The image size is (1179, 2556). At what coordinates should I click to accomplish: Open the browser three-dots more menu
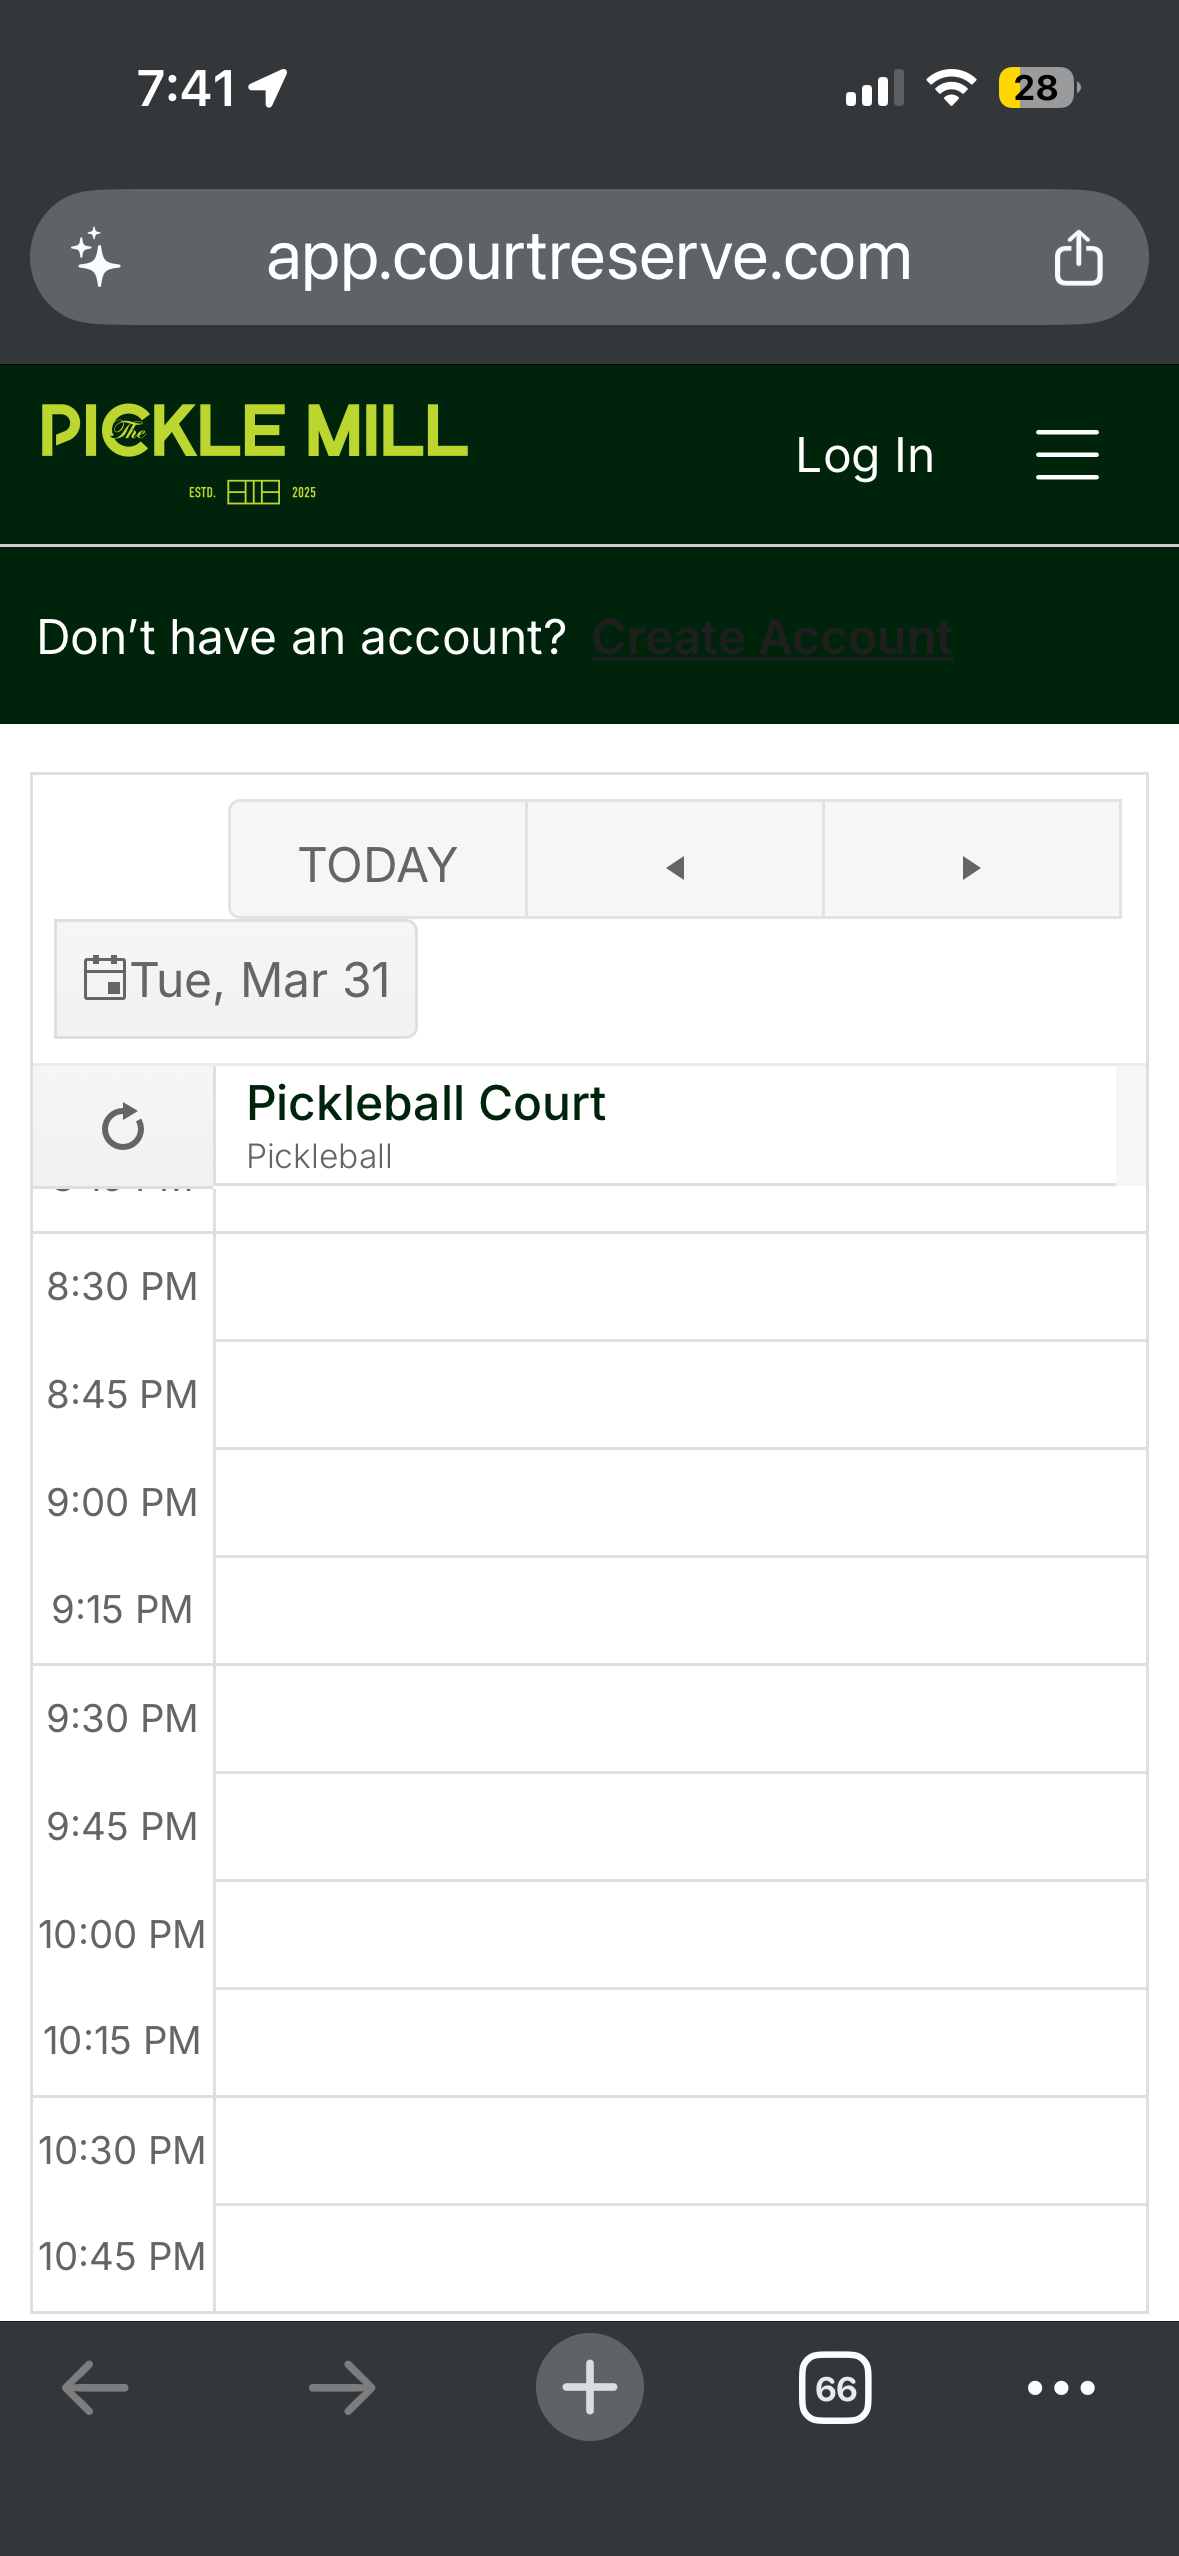pos(1061,2388)
